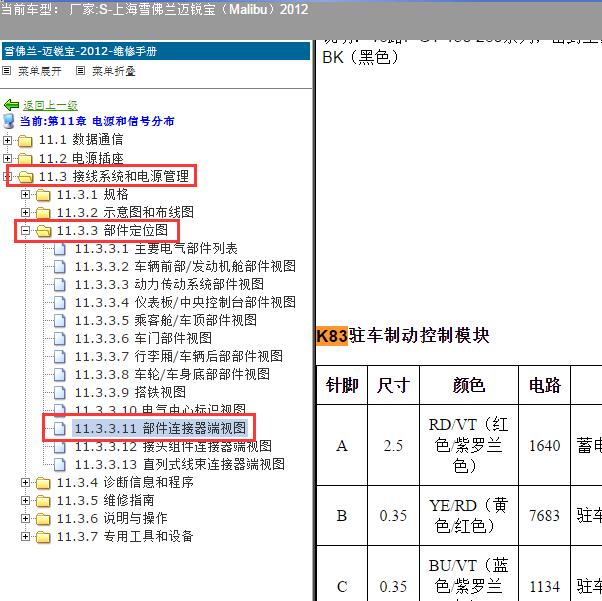The image size is (602, 601).
Task: Expand the 11.3.6 说明与操作 node
Action: [25, 519]
